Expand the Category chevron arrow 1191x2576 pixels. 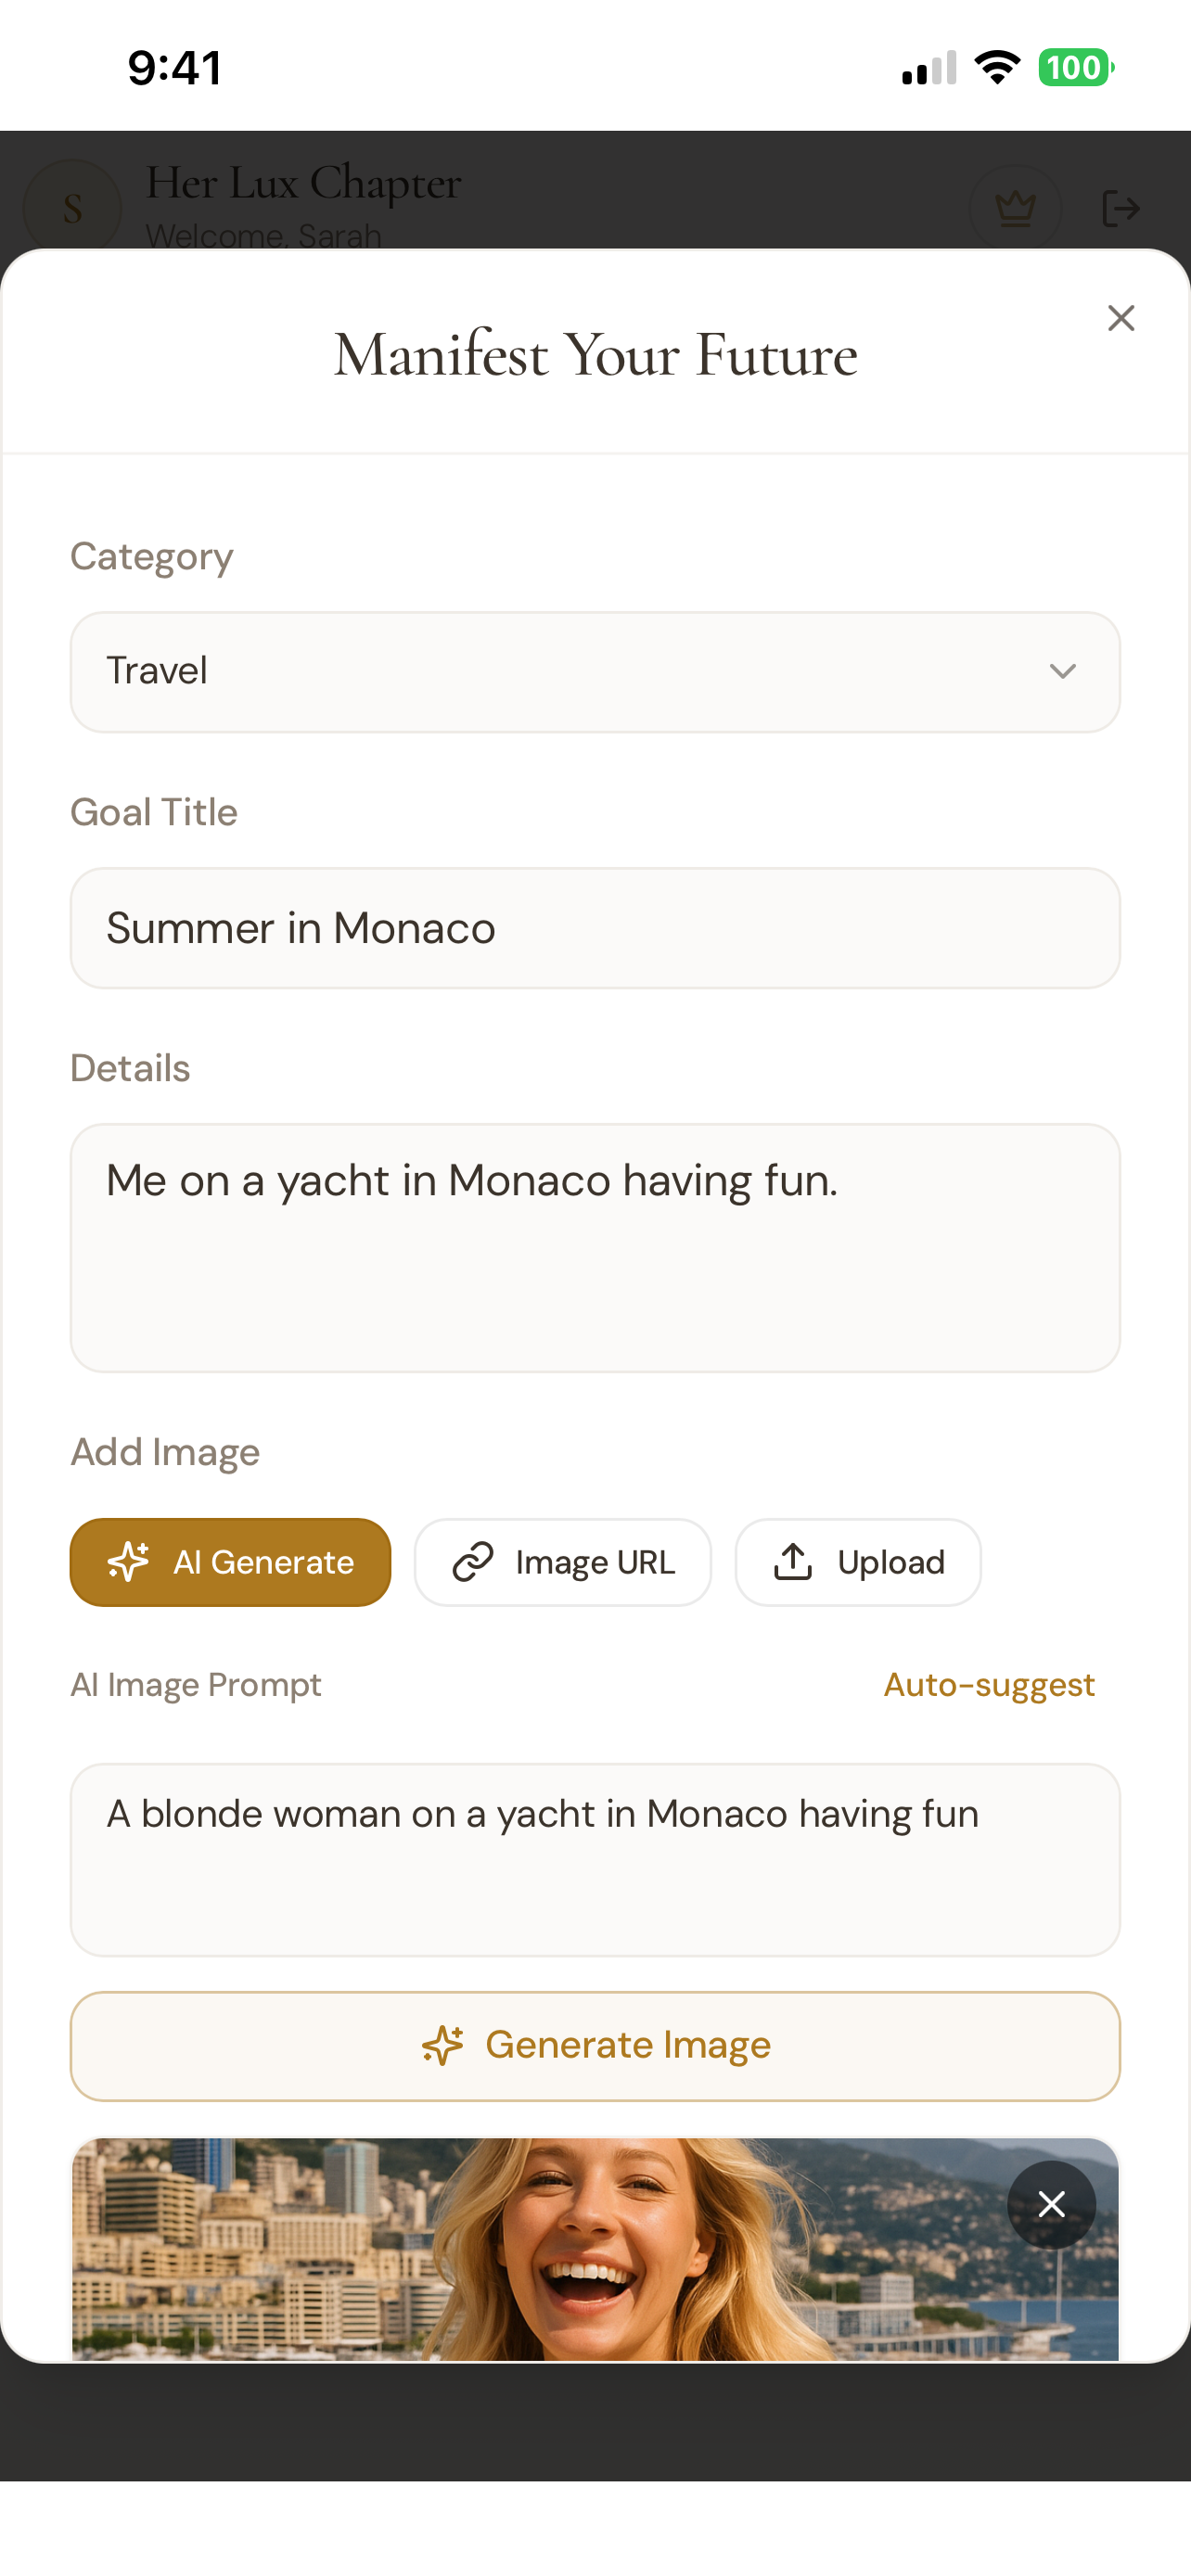[x=1063, y=671]
